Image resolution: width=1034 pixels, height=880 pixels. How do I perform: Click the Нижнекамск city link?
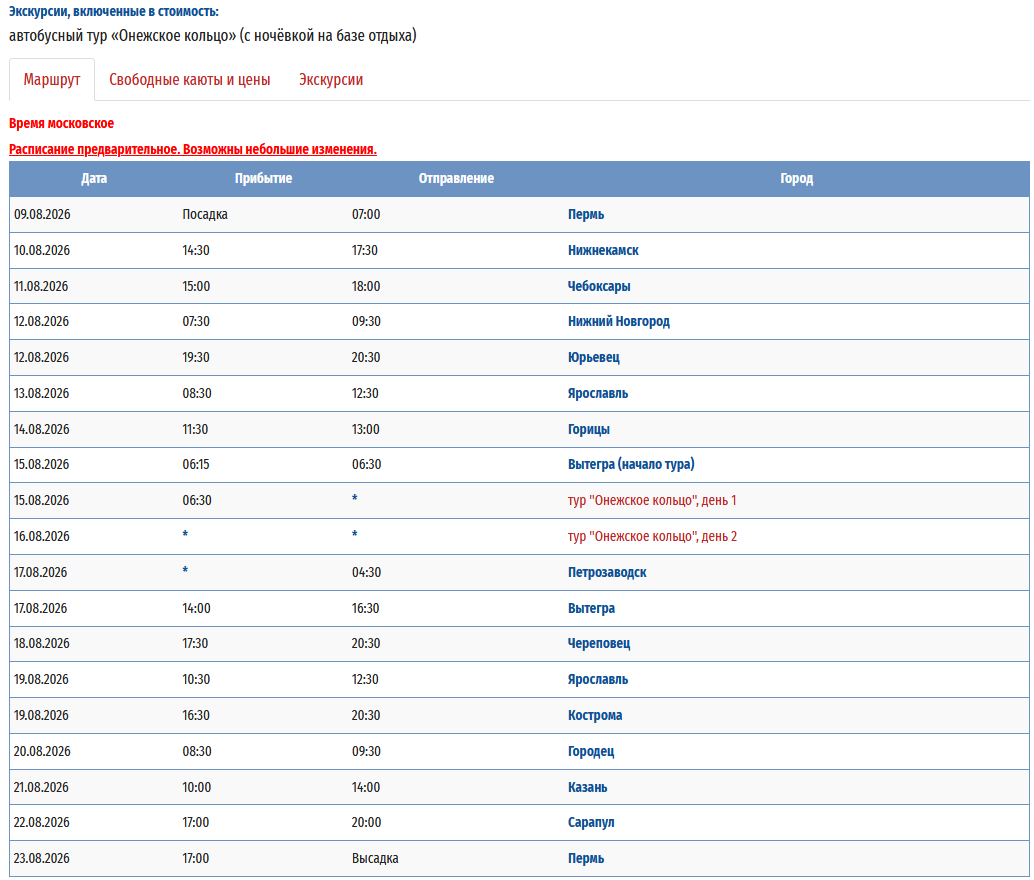[x=603, y=250]
